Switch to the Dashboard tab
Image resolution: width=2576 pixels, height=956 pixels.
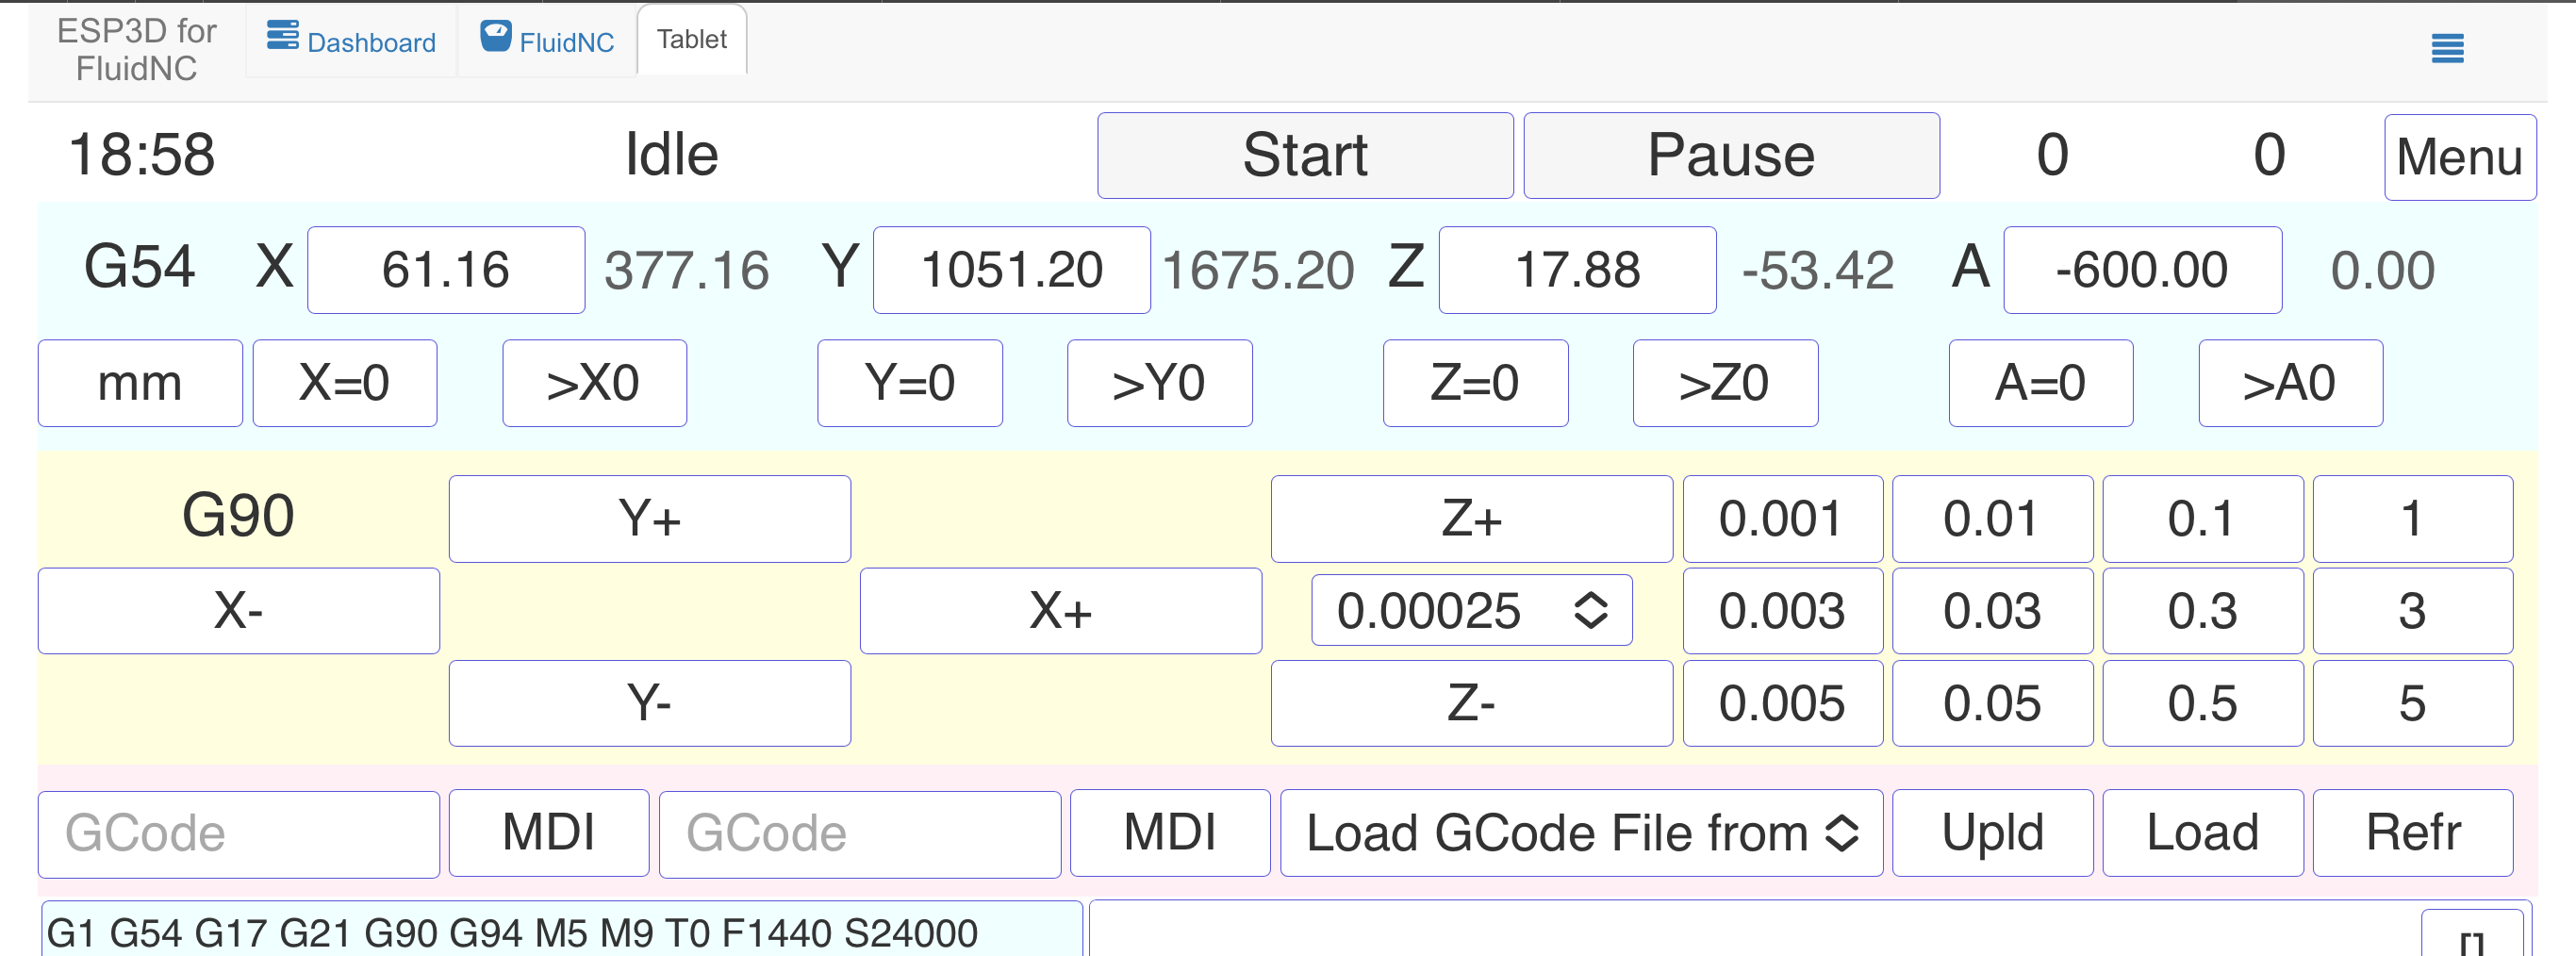351,41
